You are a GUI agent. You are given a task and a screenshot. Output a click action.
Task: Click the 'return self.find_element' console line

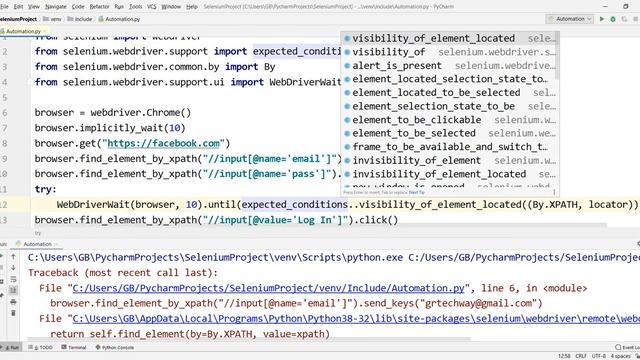[x=190, y=334]
